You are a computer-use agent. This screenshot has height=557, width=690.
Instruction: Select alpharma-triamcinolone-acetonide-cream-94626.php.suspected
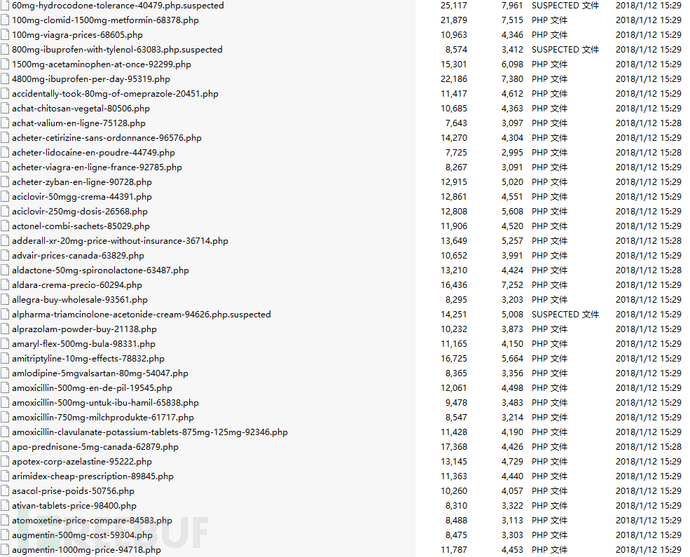141,314
